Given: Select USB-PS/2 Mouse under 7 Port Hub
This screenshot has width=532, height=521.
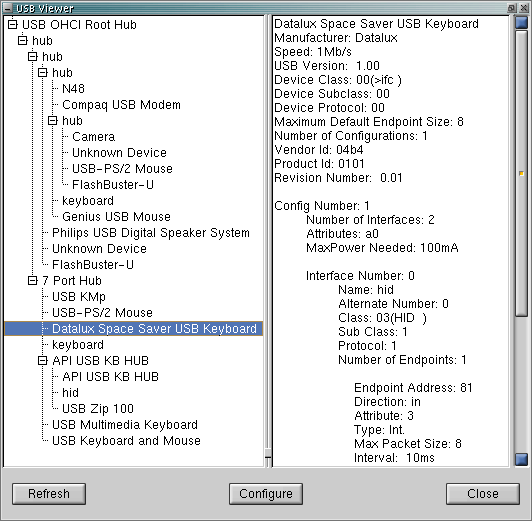Looking at the screenshot, I should coord(102,313).
